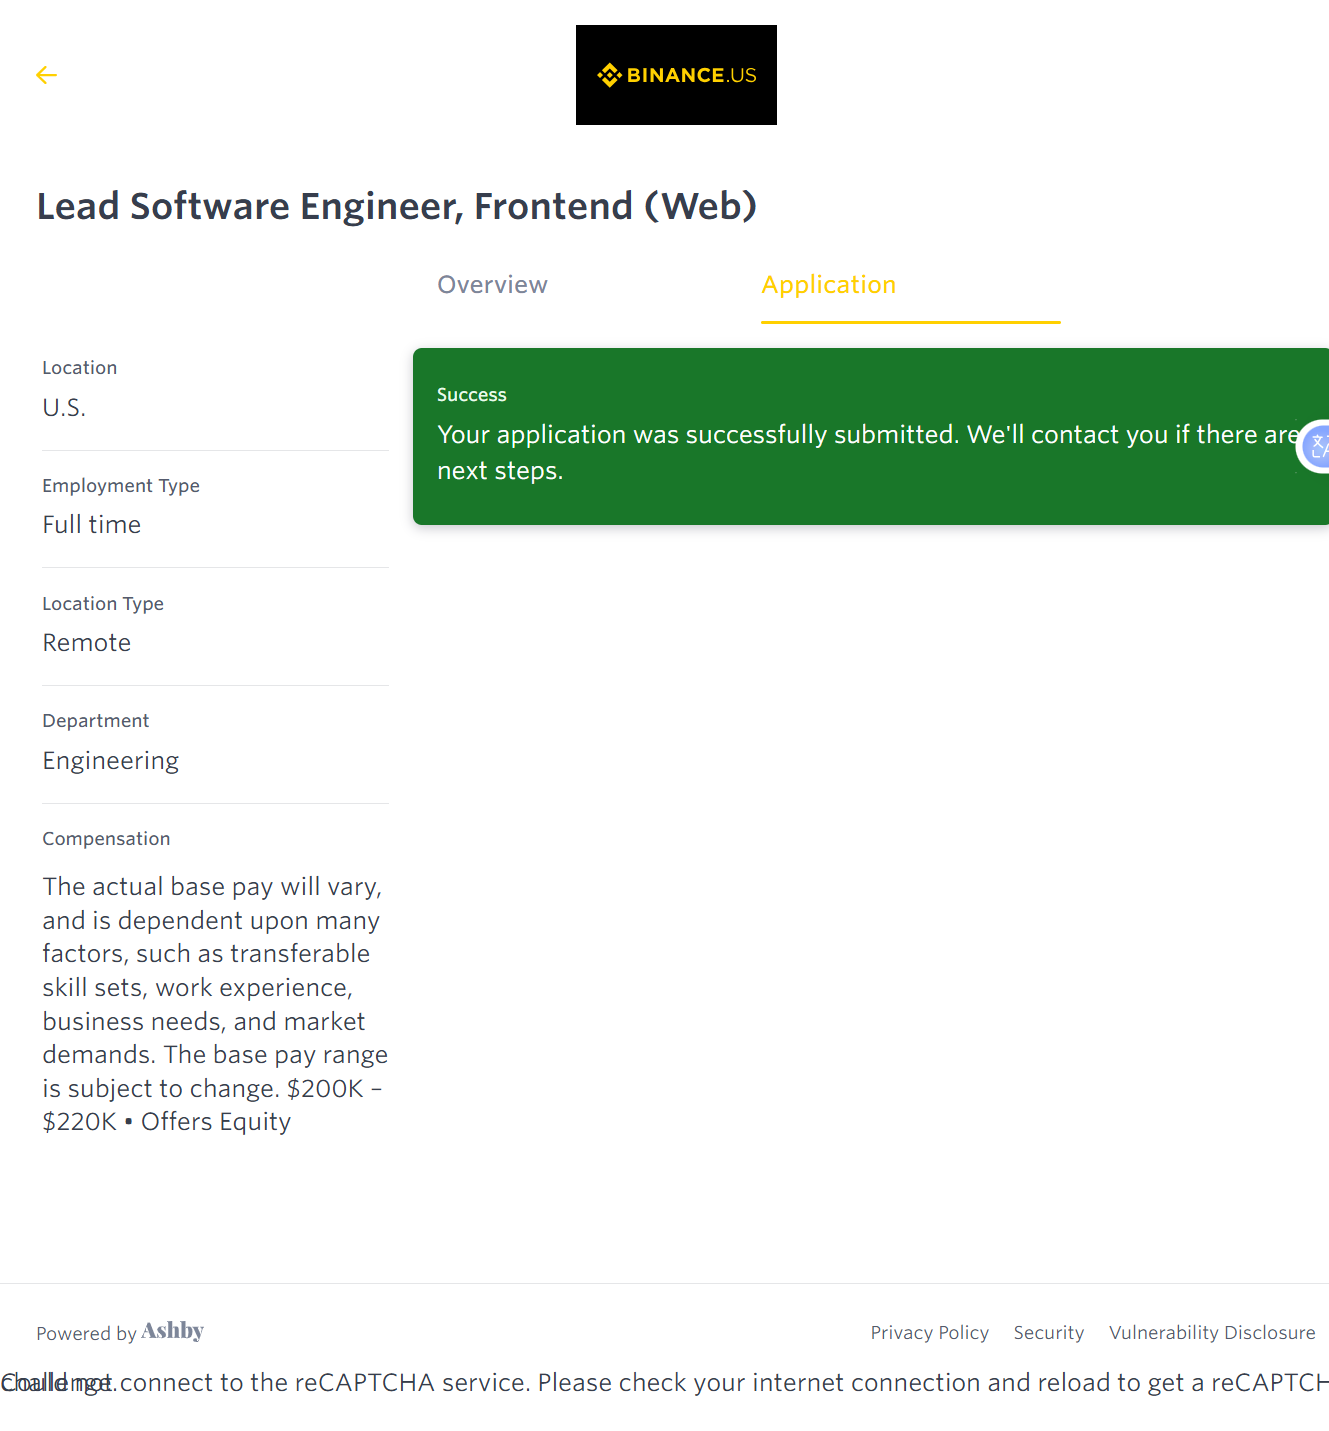Click the yellow back arrow

click(46, 75)
